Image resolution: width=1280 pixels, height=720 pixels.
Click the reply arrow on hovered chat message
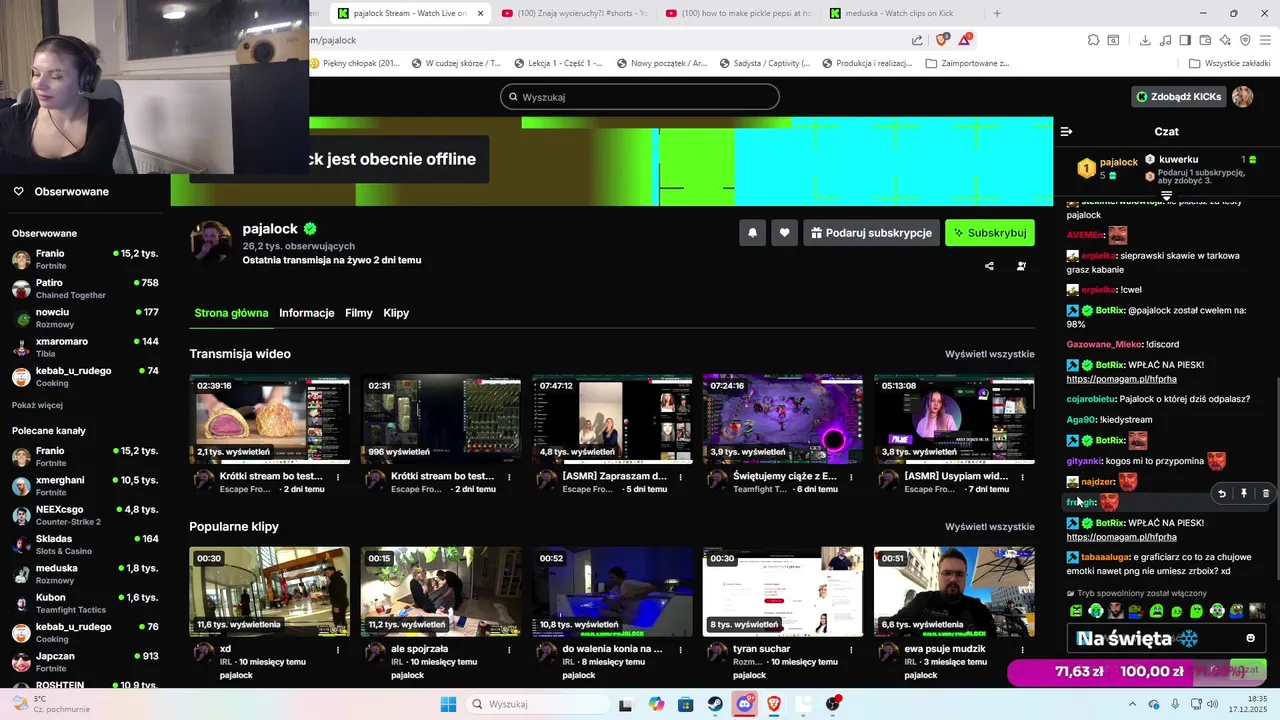tap(1222, 493)
